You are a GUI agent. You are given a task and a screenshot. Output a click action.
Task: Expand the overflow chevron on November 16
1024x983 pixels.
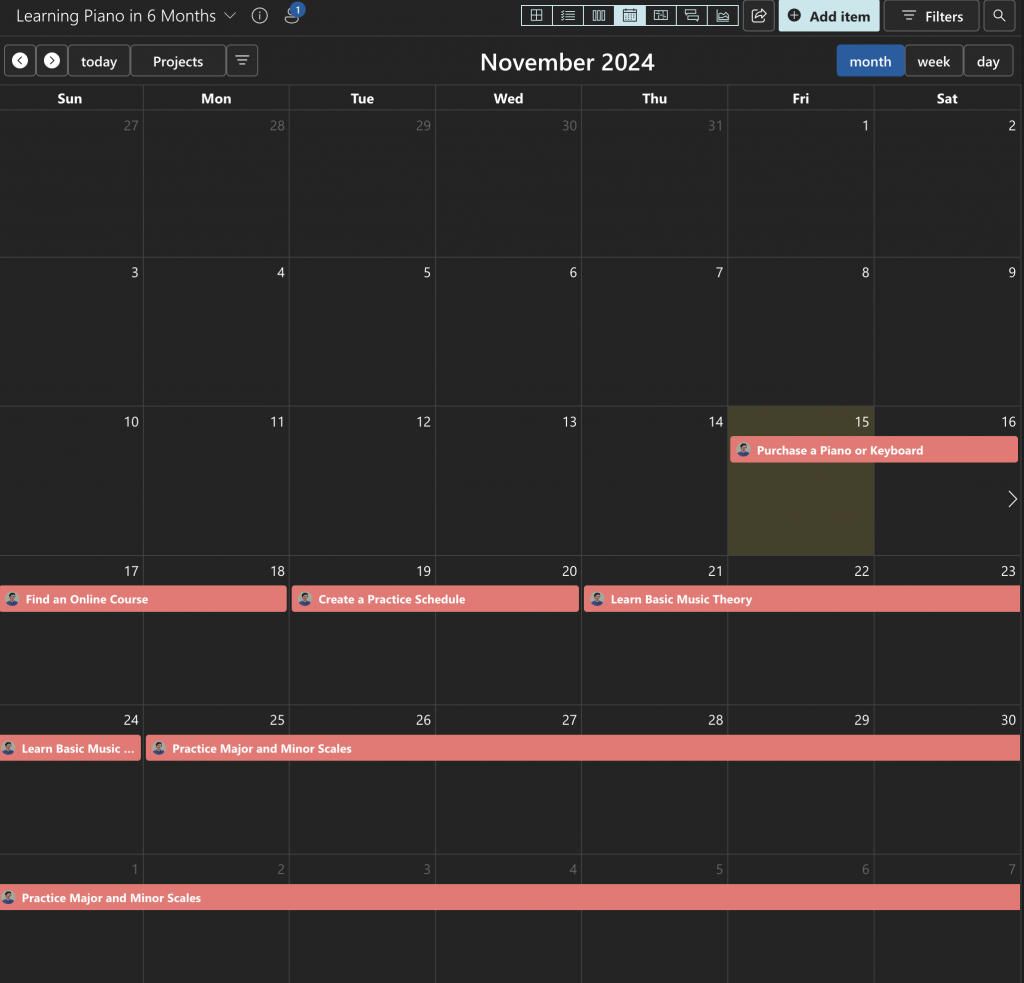click(1011, 498)
